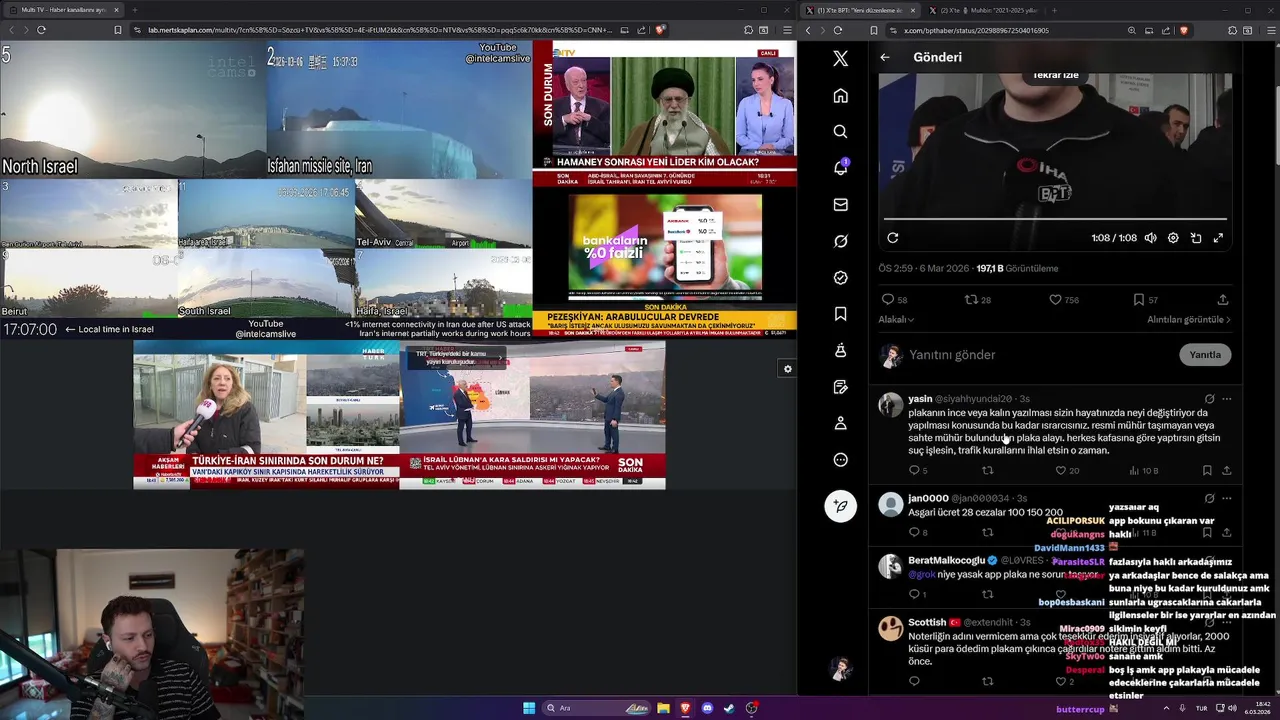Open extensions puzzle icon in X window

click(x=1233, y=30)
